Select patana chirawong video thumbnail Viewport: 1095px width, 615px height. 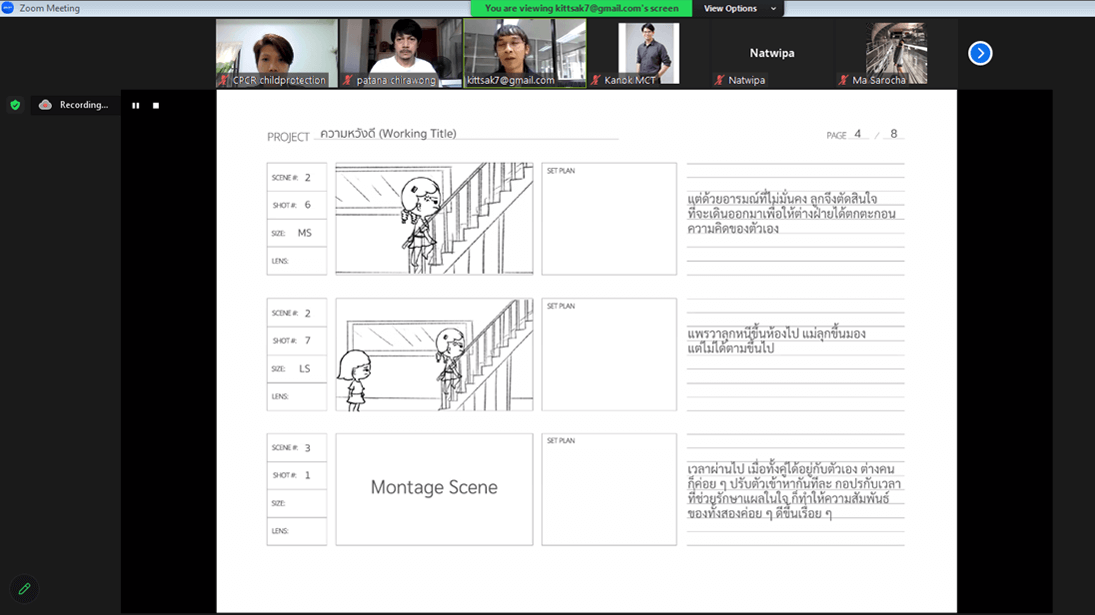[400, 53]
